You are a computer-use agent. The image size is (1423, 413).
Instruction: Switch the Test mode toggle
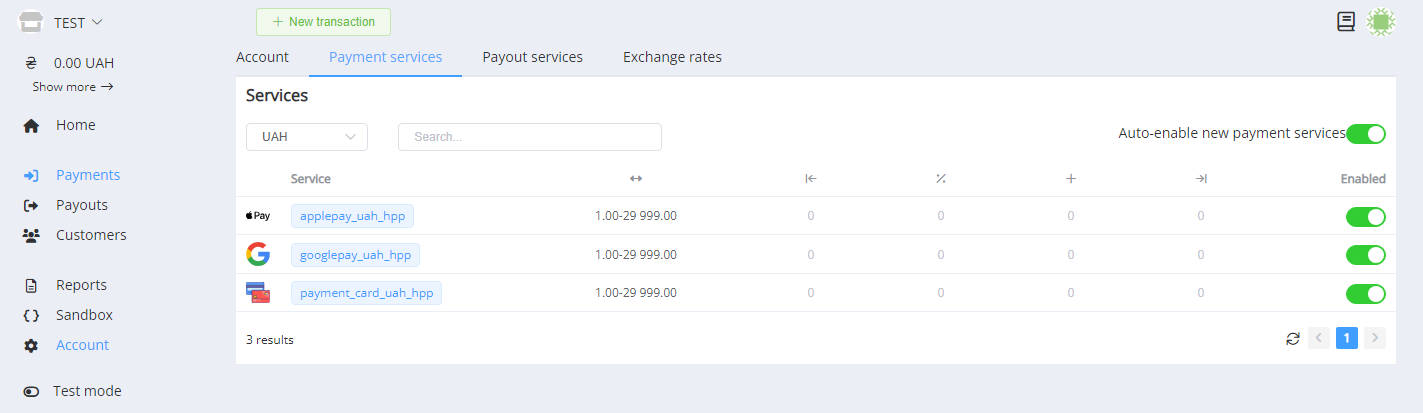(31, 391)
